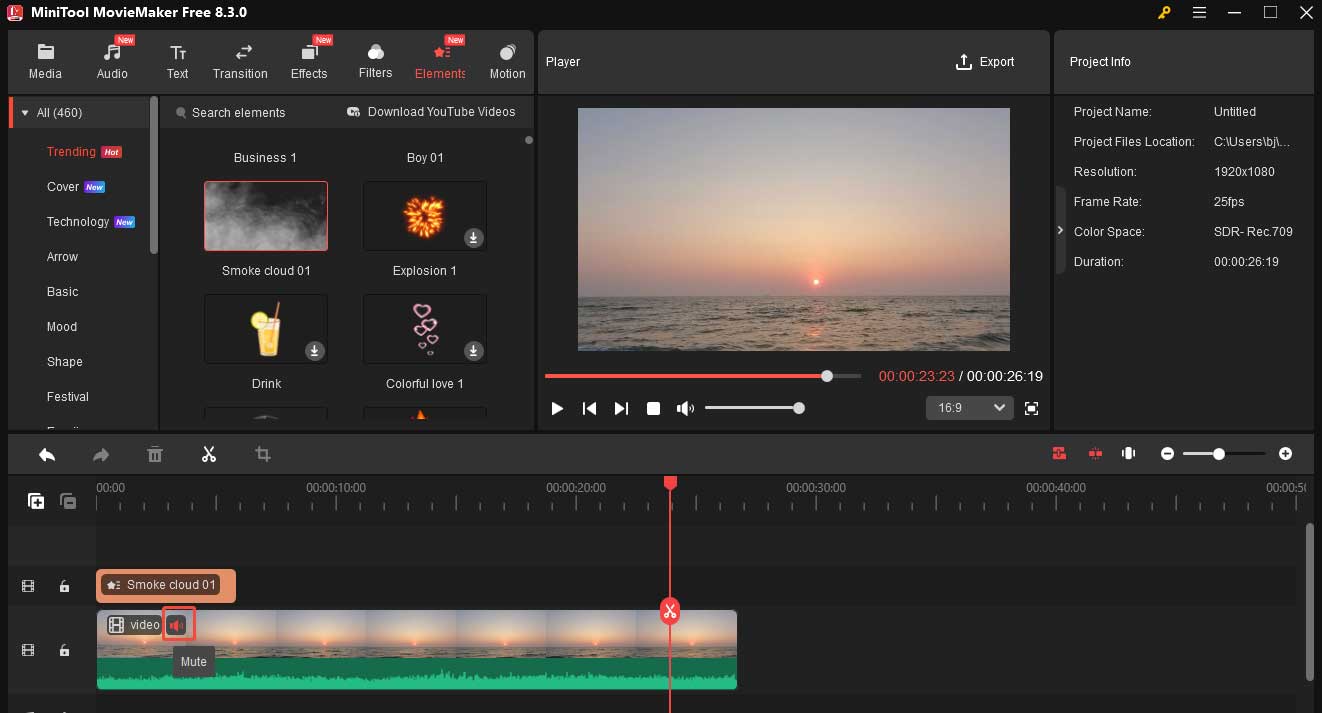Click the zoom to fit timeline icon
Viewport: 1322px width, 713px height.
[1129, 454]
